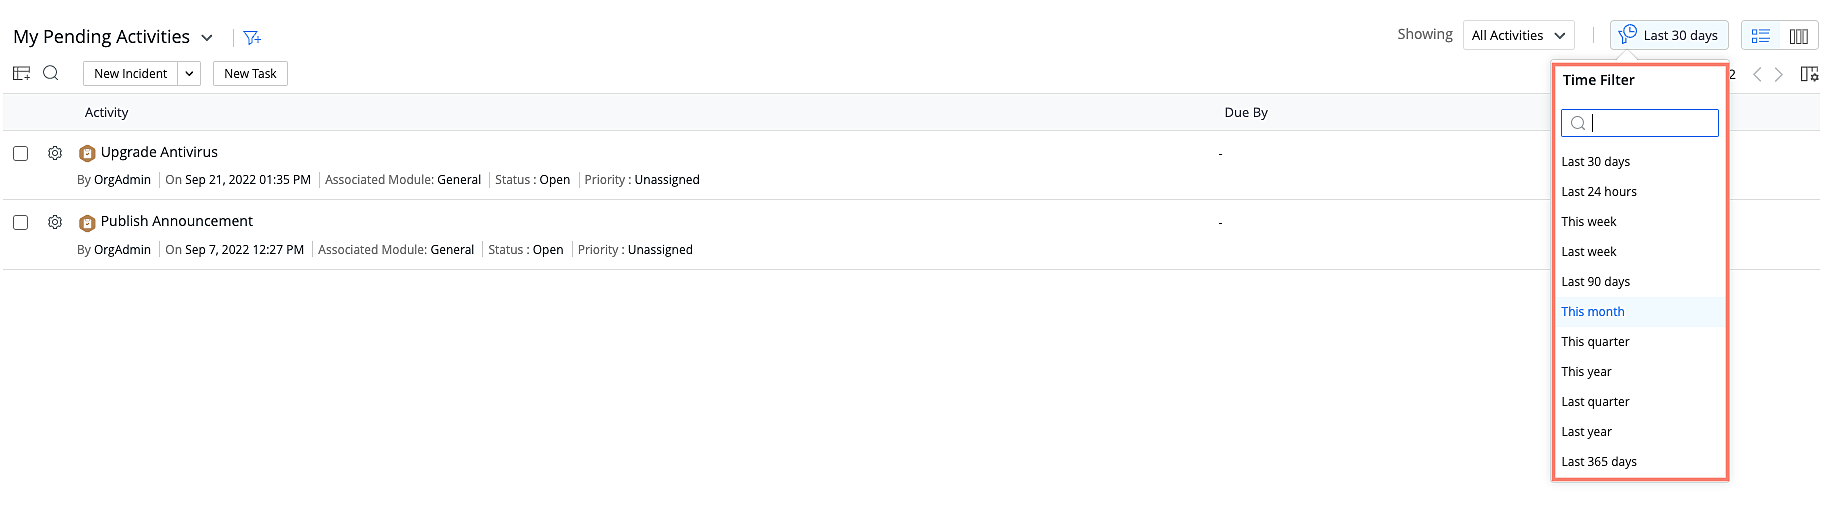Open the table view settings icon

(x=21, y=73)
